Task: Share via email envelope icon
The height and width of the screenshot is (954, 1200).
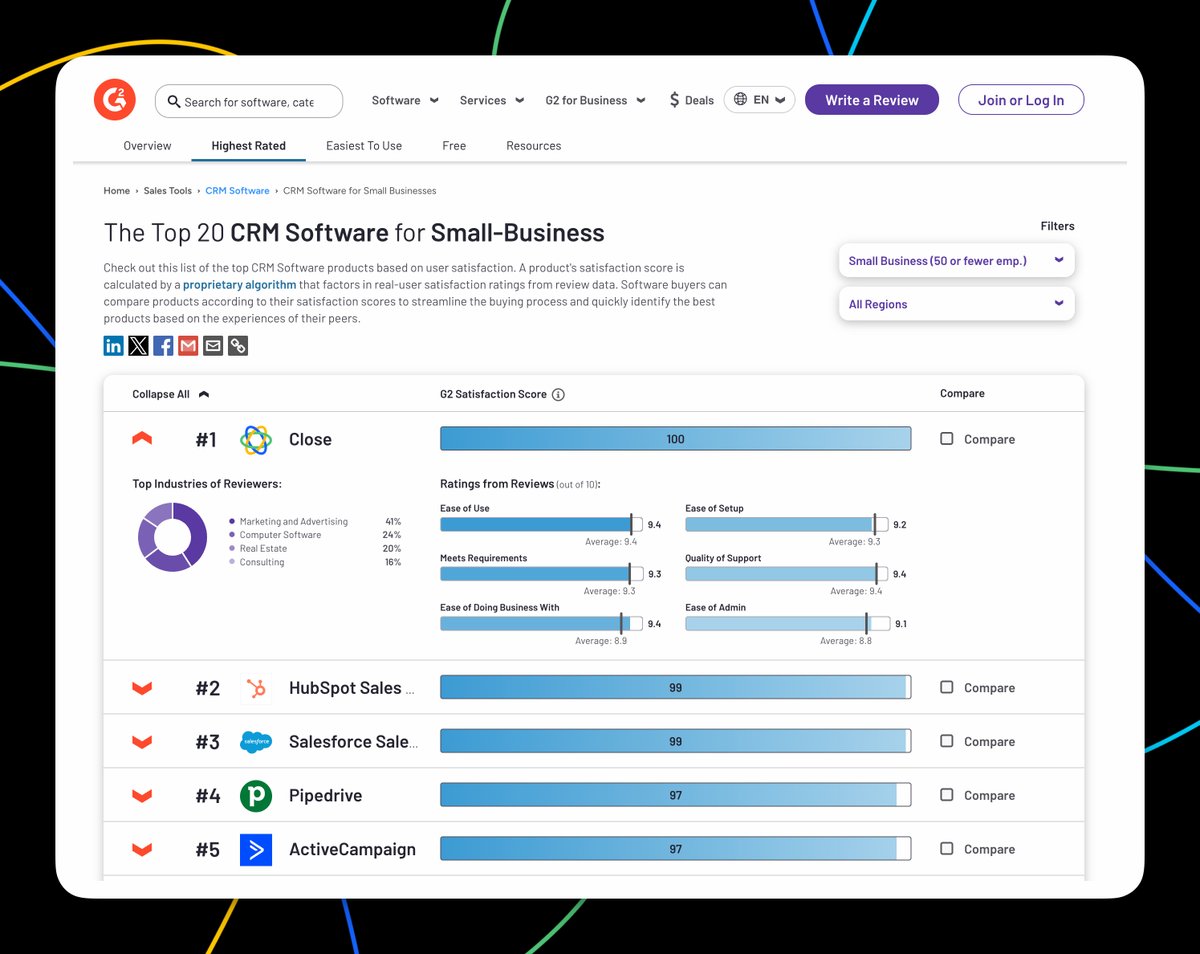Action: point(213,346)
